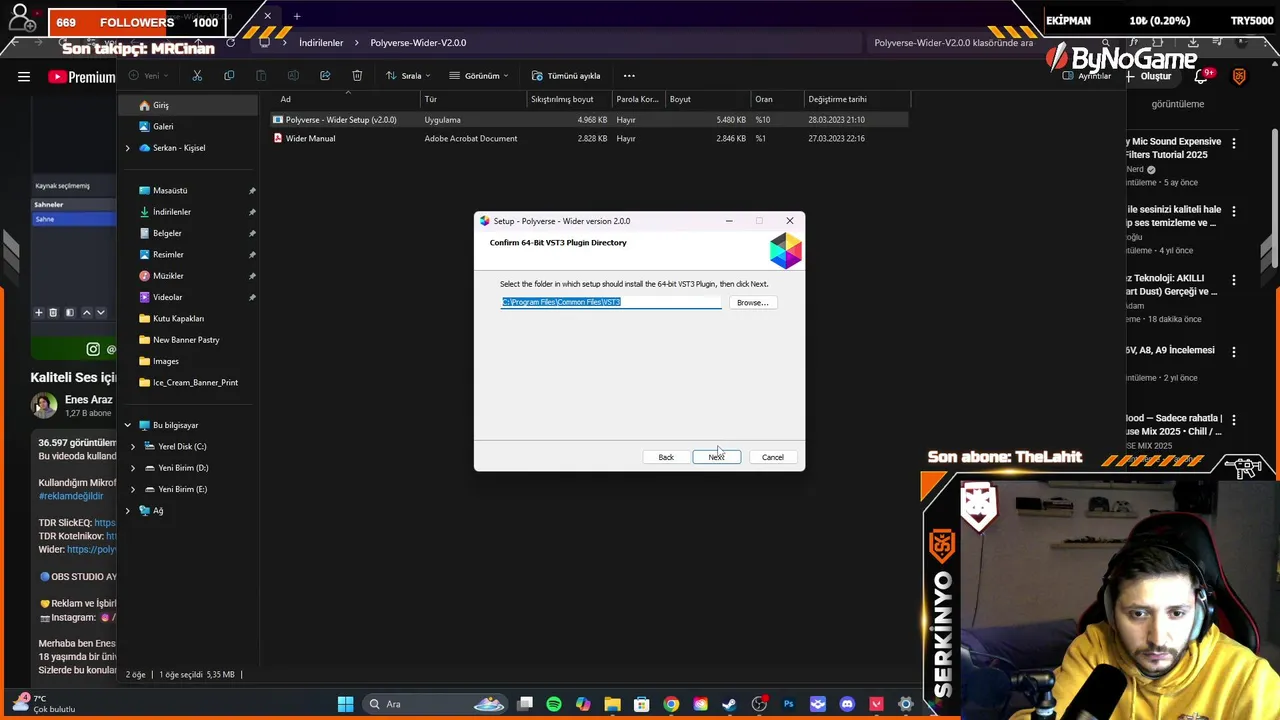Click Cancel in the Setup dialog

coord(773,457)
